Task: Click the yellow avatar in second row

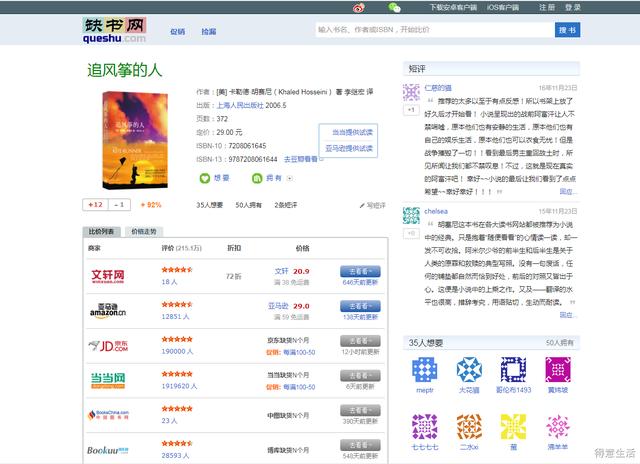Action: (513, 427)
